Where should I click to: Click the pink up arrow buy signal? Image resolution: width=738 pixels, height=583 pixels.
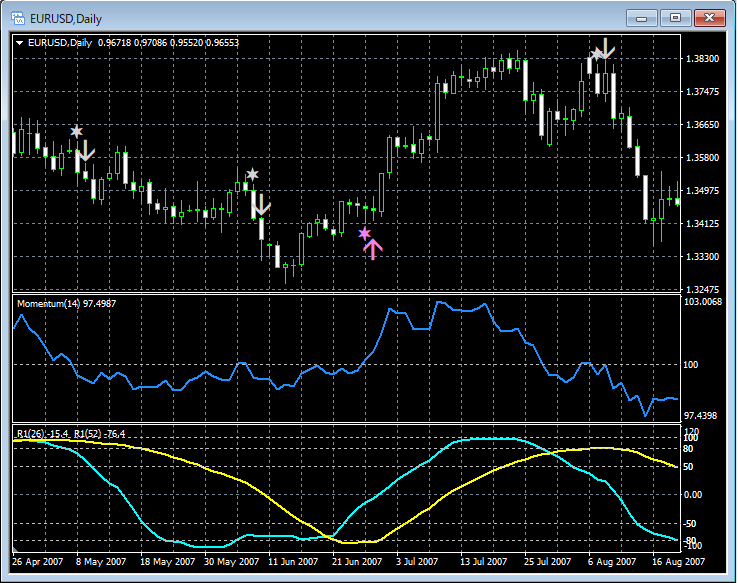tap(373, 250)
